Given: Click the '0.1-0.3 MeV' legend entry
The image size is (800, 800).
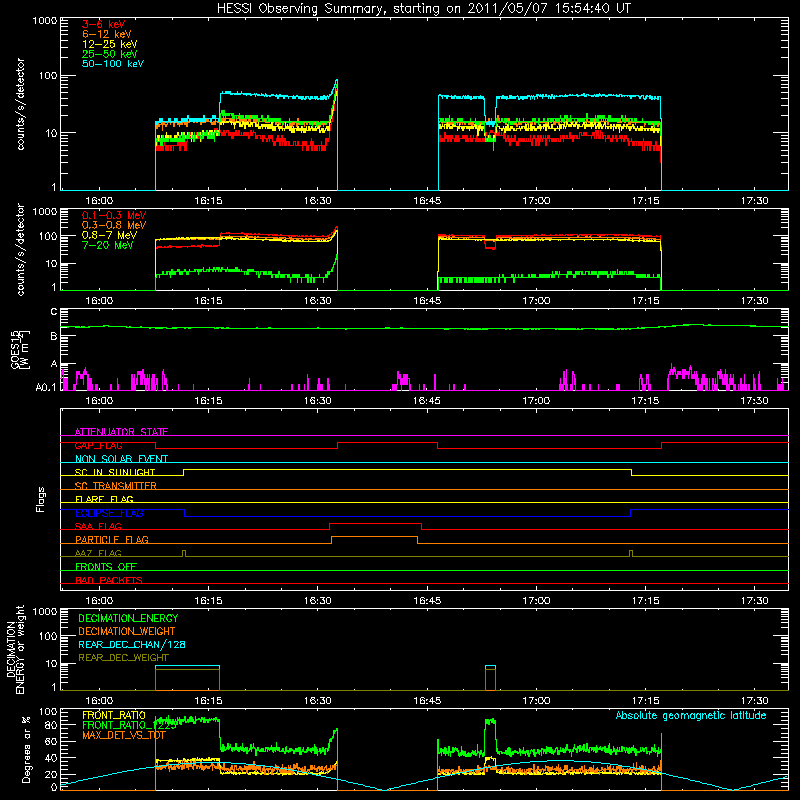Looking at the screenshot, I should pyautogui.click(x=114, y=215).
